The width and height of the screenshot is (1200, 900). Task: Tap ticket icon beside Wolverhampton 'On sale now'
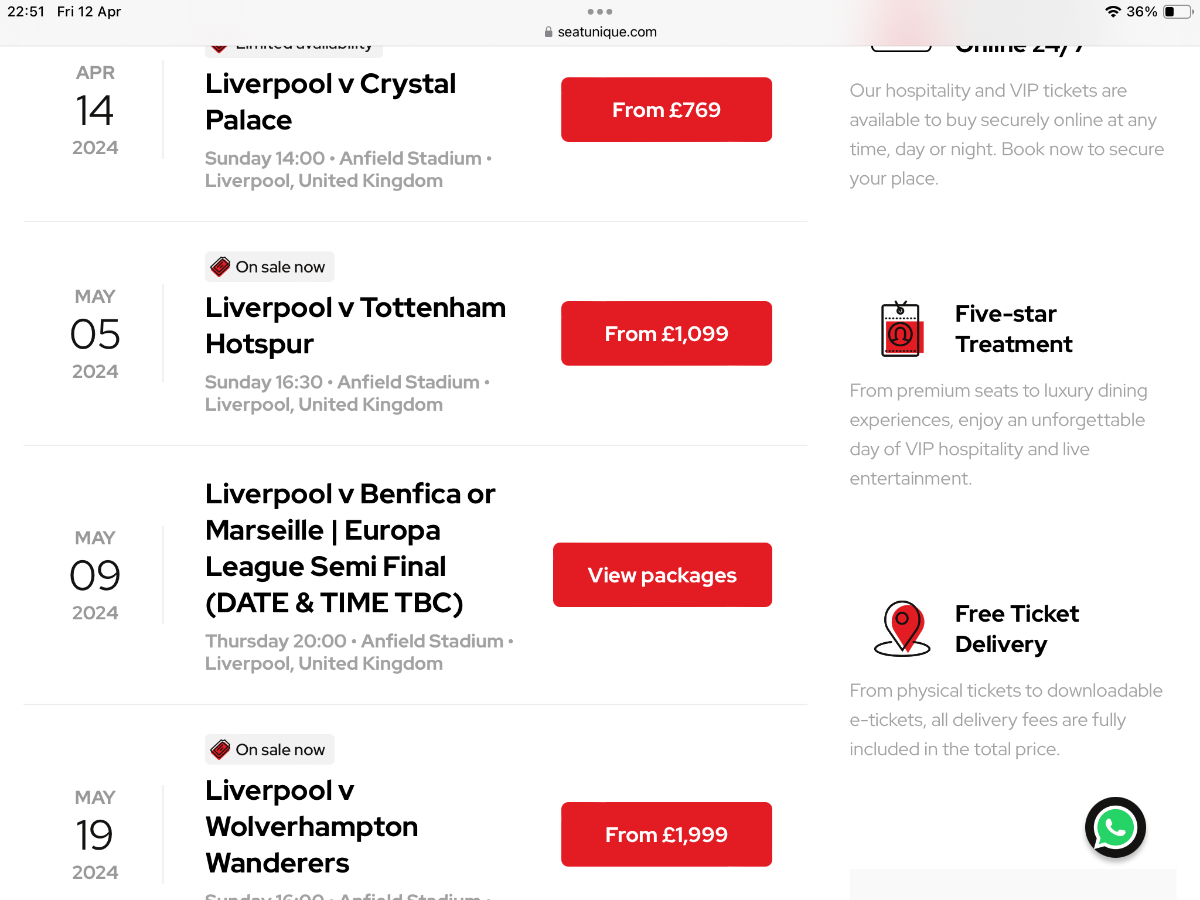220,750
